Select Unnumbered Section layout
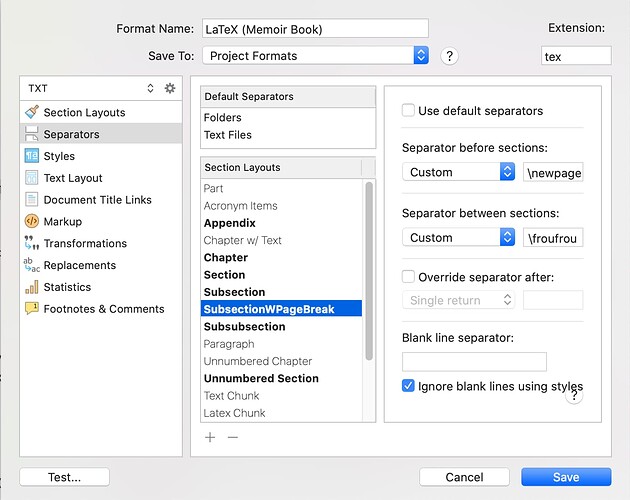This screenshot has width=630, height=500. click(281, 378)
